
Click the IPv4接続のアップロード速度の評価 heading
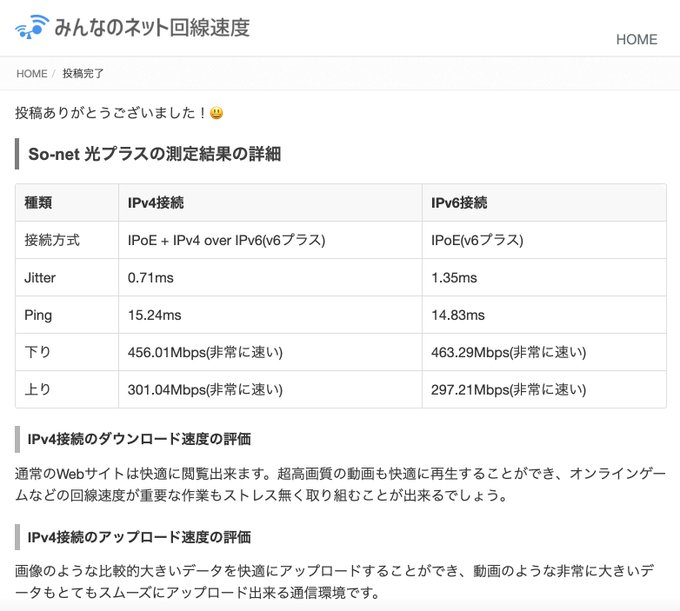[139, 537]
